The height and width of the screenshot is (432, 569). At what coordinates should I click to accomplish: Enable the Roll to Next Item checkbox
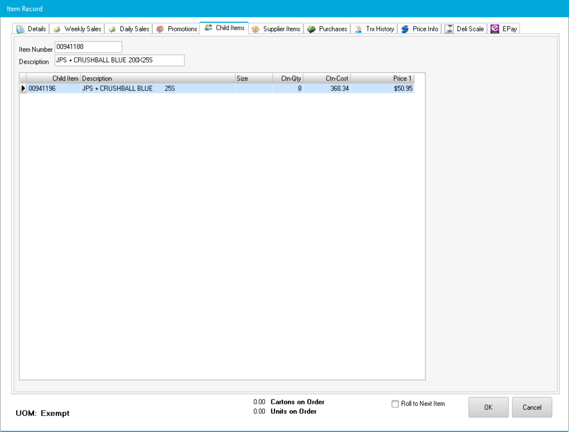click(x=395, y=404)
